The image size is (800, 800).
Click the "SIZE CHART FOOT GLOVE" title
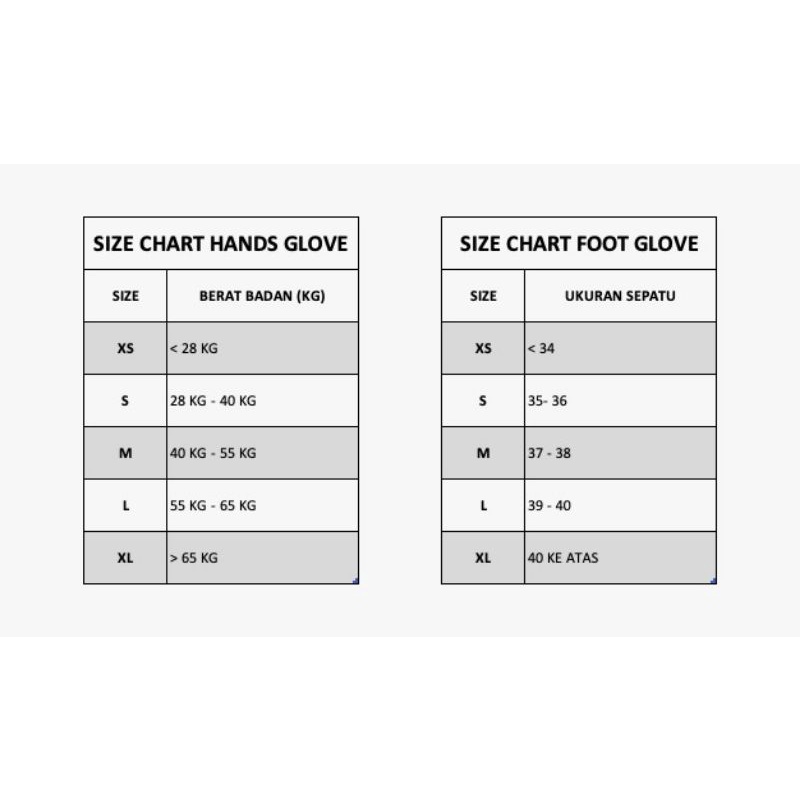pos(579,243)
